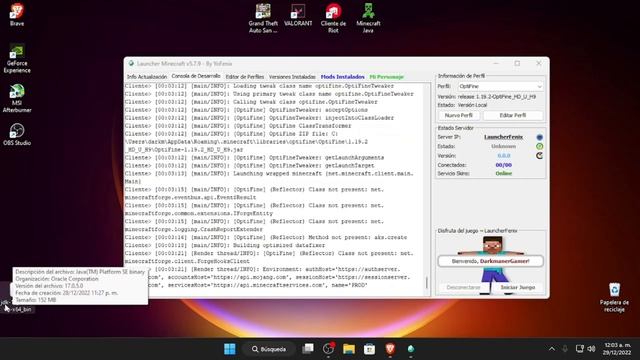Open the VALORANT desktop shortcut

pyautogui.click(x=298, y=15)
